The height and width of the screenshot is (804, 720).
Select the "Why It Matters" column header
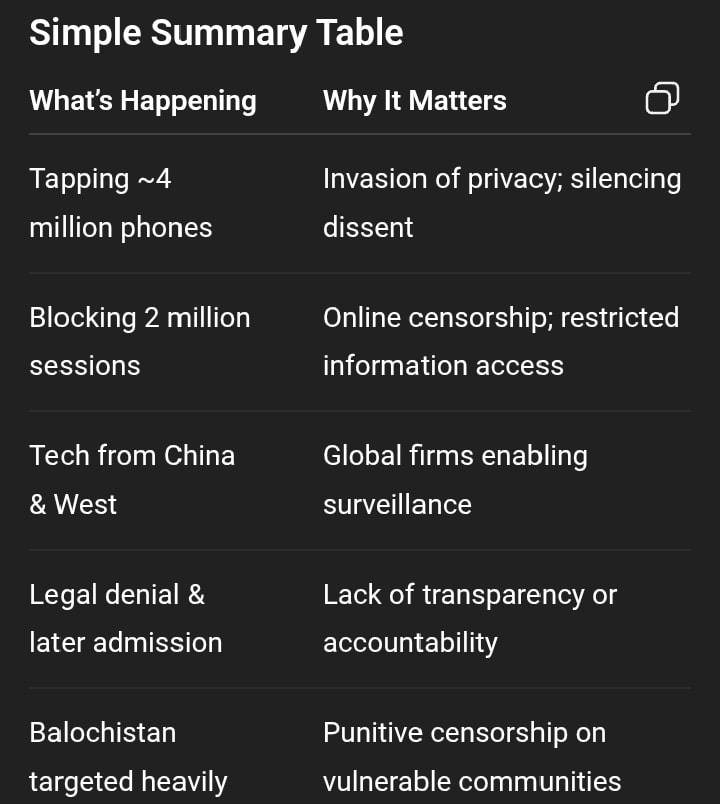[414, 100]
